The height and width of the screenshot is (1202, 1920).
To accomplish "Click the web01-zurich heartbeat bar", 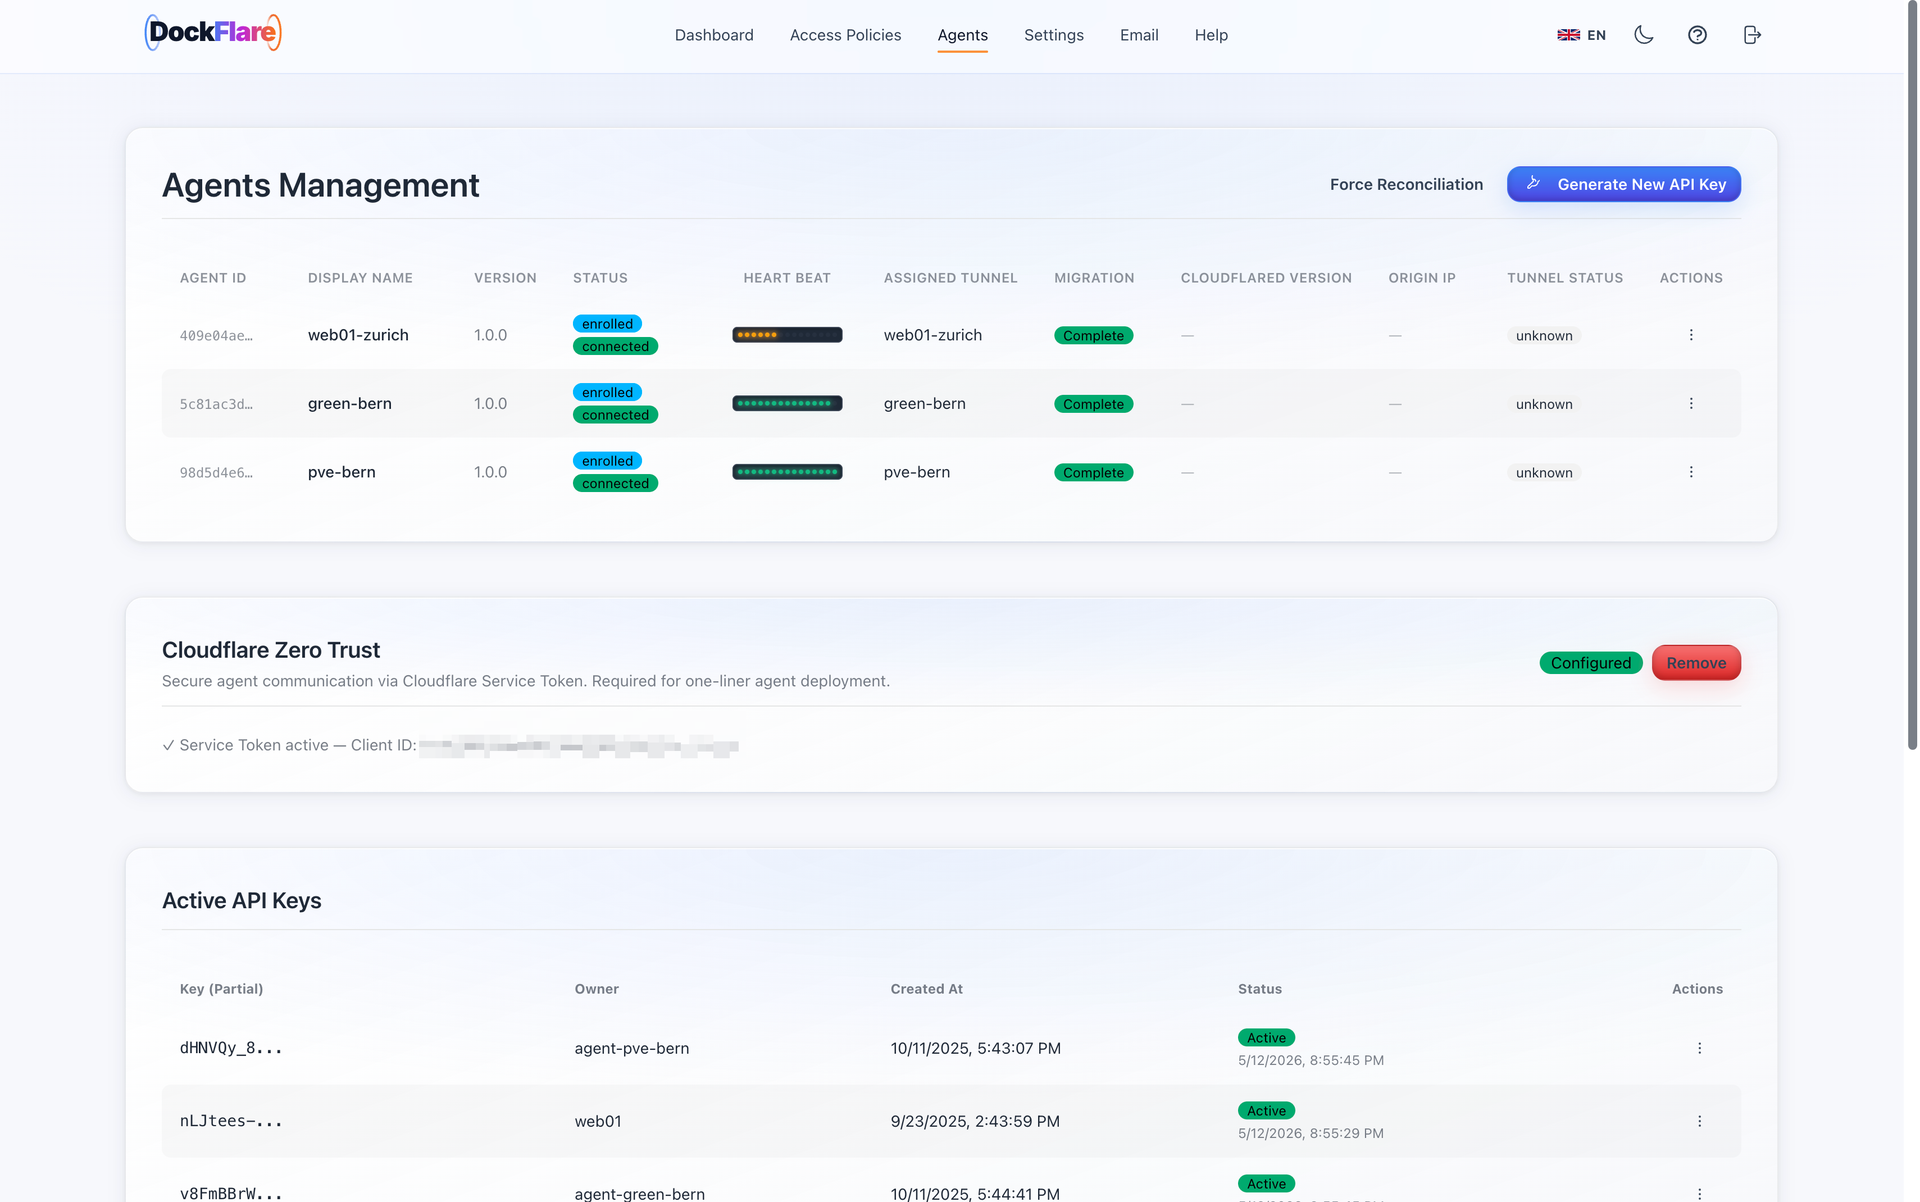I will tap(787, 335).
